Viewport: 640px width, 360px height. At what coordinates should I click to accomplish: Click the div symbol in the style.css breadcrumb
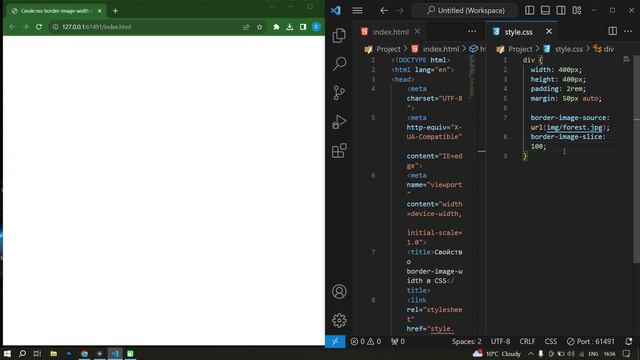click(x=609, y=49)
